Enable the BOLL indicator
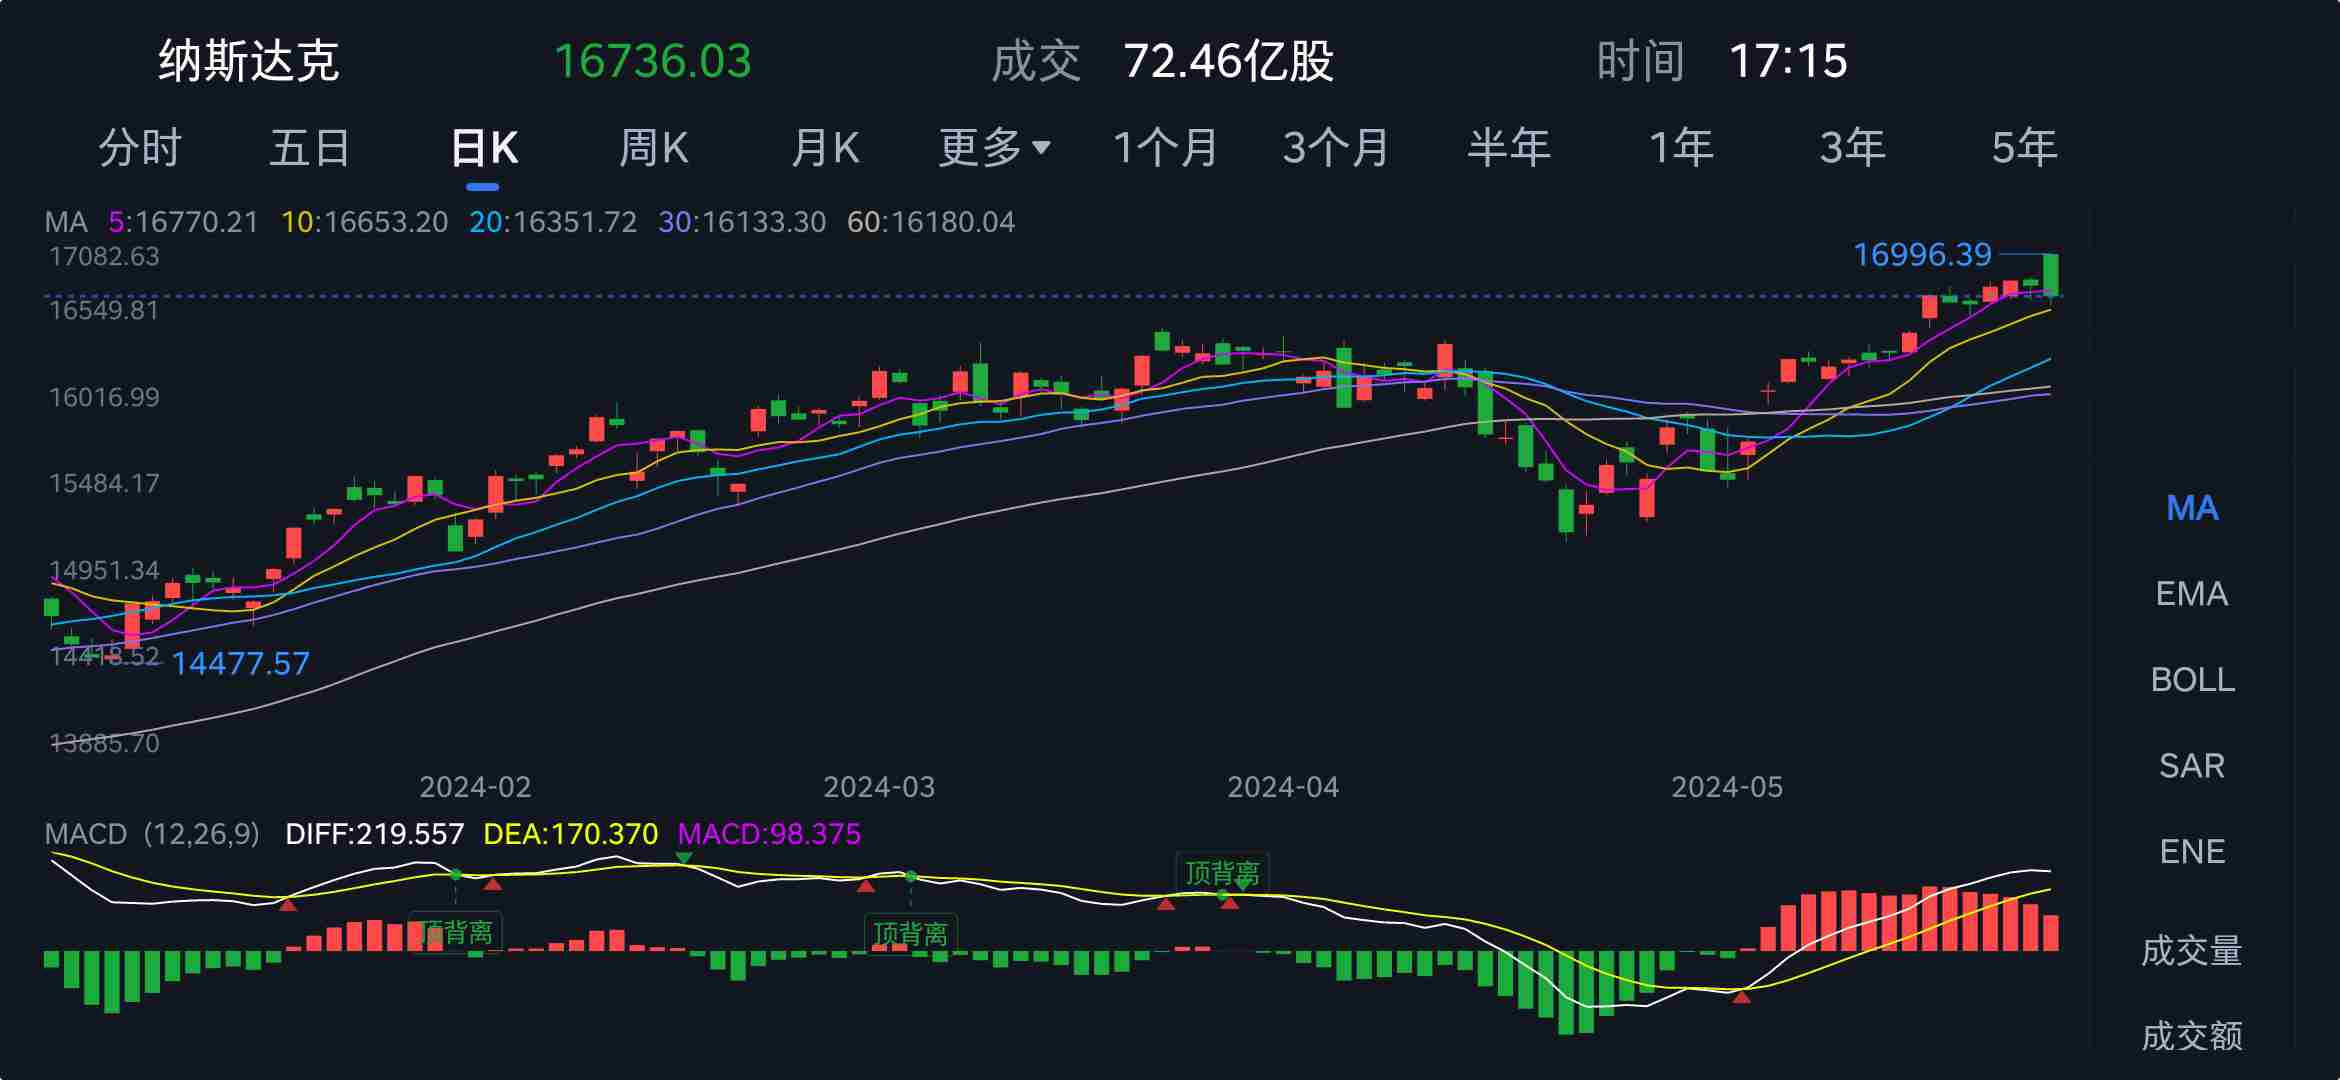 coord(2192,680)
